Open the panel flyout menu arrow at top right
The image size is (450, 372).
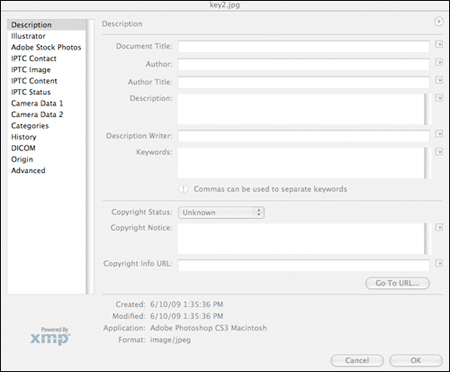pos(439,22)
